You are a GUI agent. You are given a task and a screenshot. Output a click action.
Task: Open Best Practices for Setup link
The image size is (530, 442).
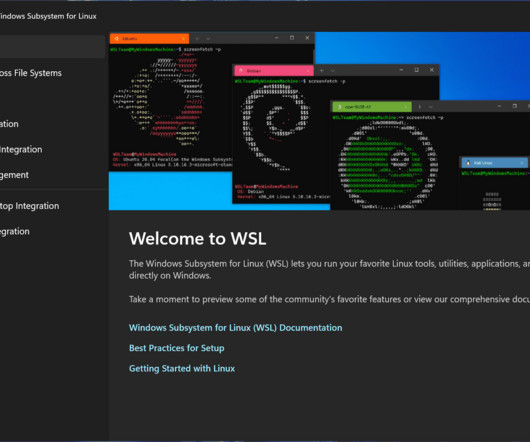(x=176, y=348)
